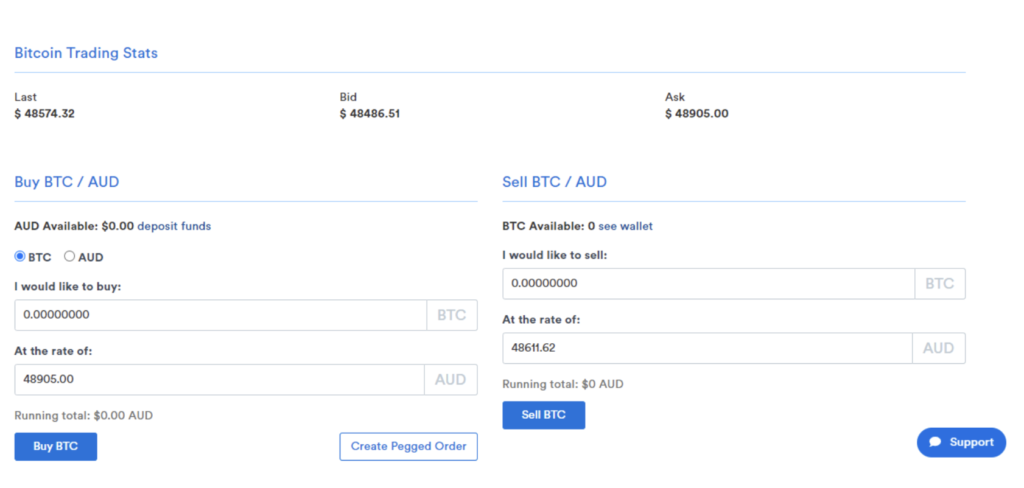Open the deposit funds link

[x=174, y=226]
